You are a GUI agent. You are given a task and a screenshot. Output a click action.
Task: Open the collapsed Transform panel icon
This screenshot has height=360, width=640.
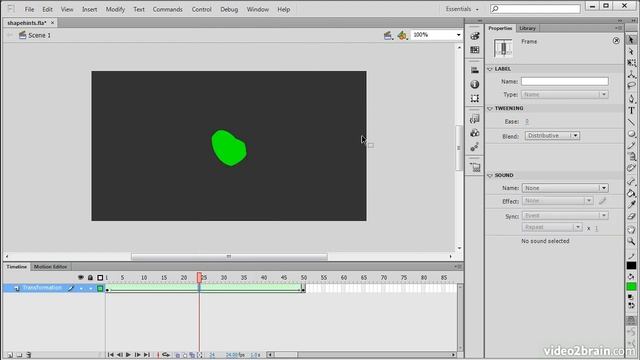coord(474,98)
